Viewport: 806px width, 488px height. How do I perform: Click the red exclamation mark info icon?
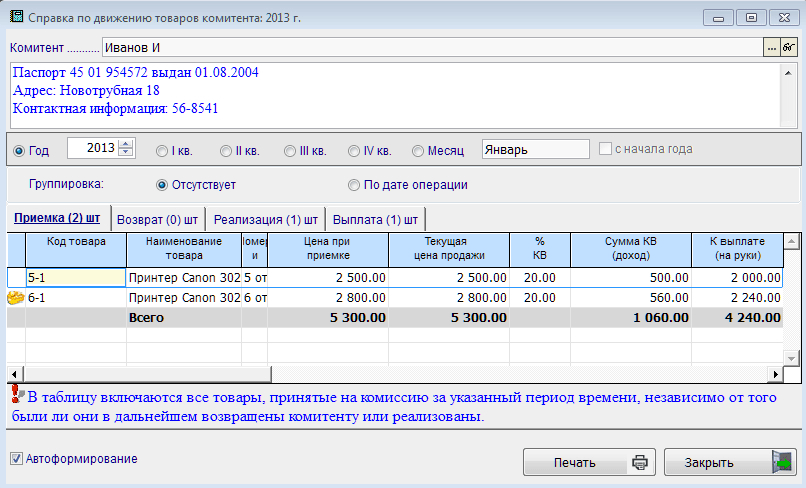click(17, 394)
